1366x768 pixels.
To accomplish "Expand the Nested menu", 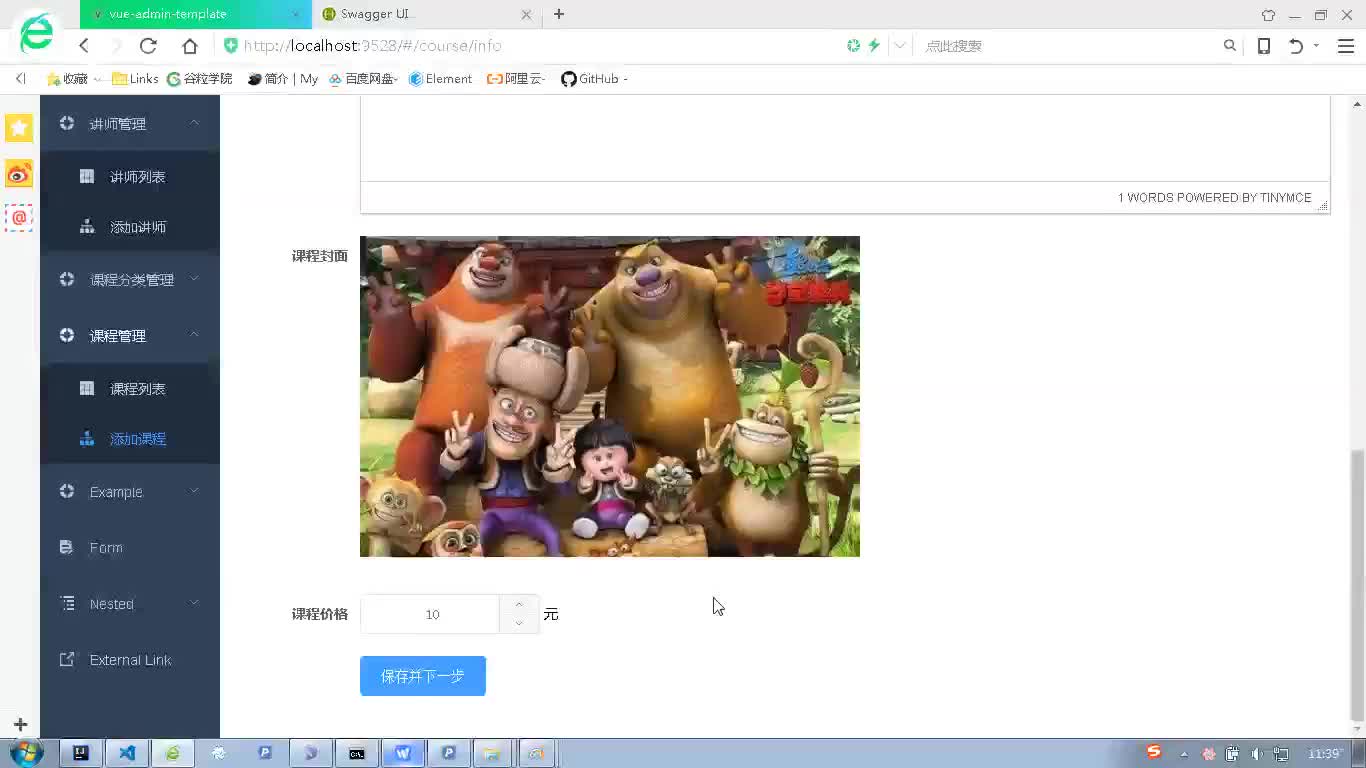I will coord(130,604).
